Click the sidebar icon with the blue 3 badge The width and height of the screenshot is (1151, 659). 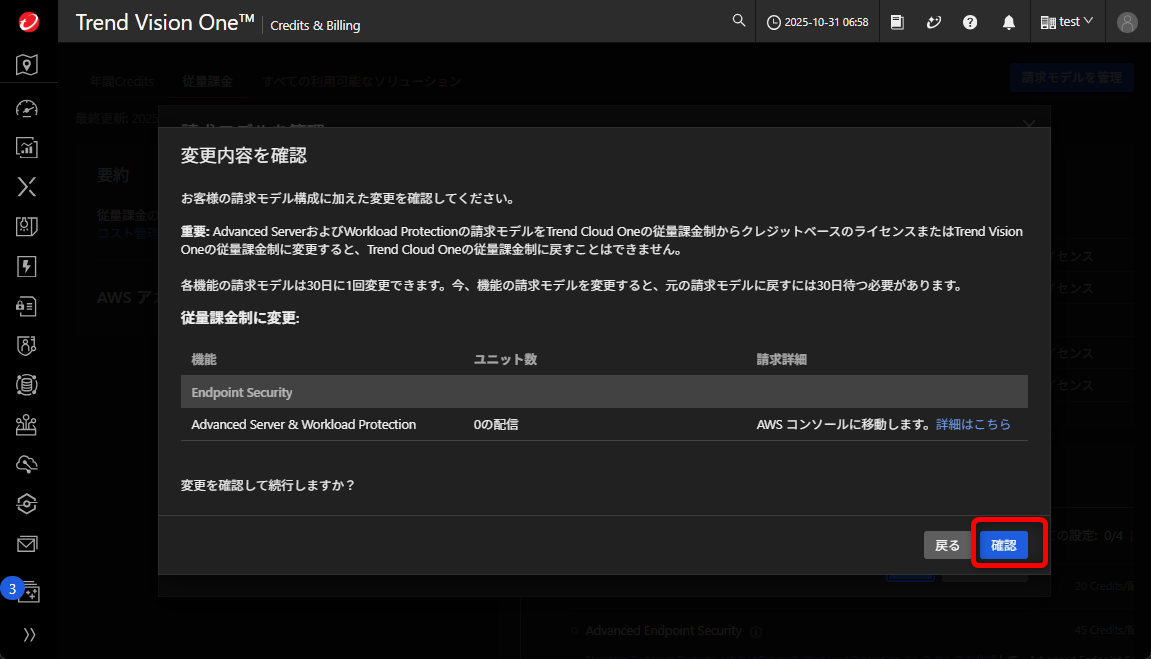click(27, 591)
